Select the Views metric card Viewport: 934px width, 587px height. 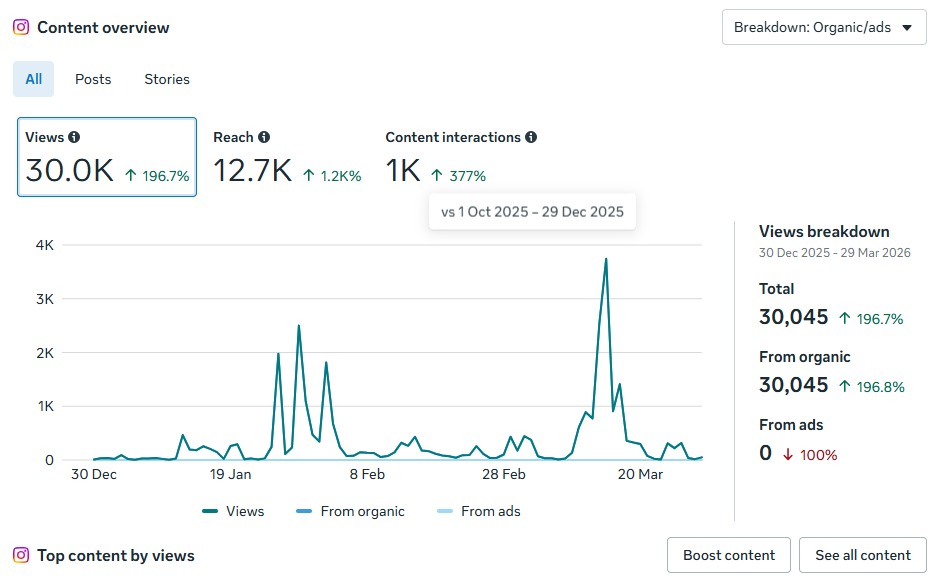(107, 158)
